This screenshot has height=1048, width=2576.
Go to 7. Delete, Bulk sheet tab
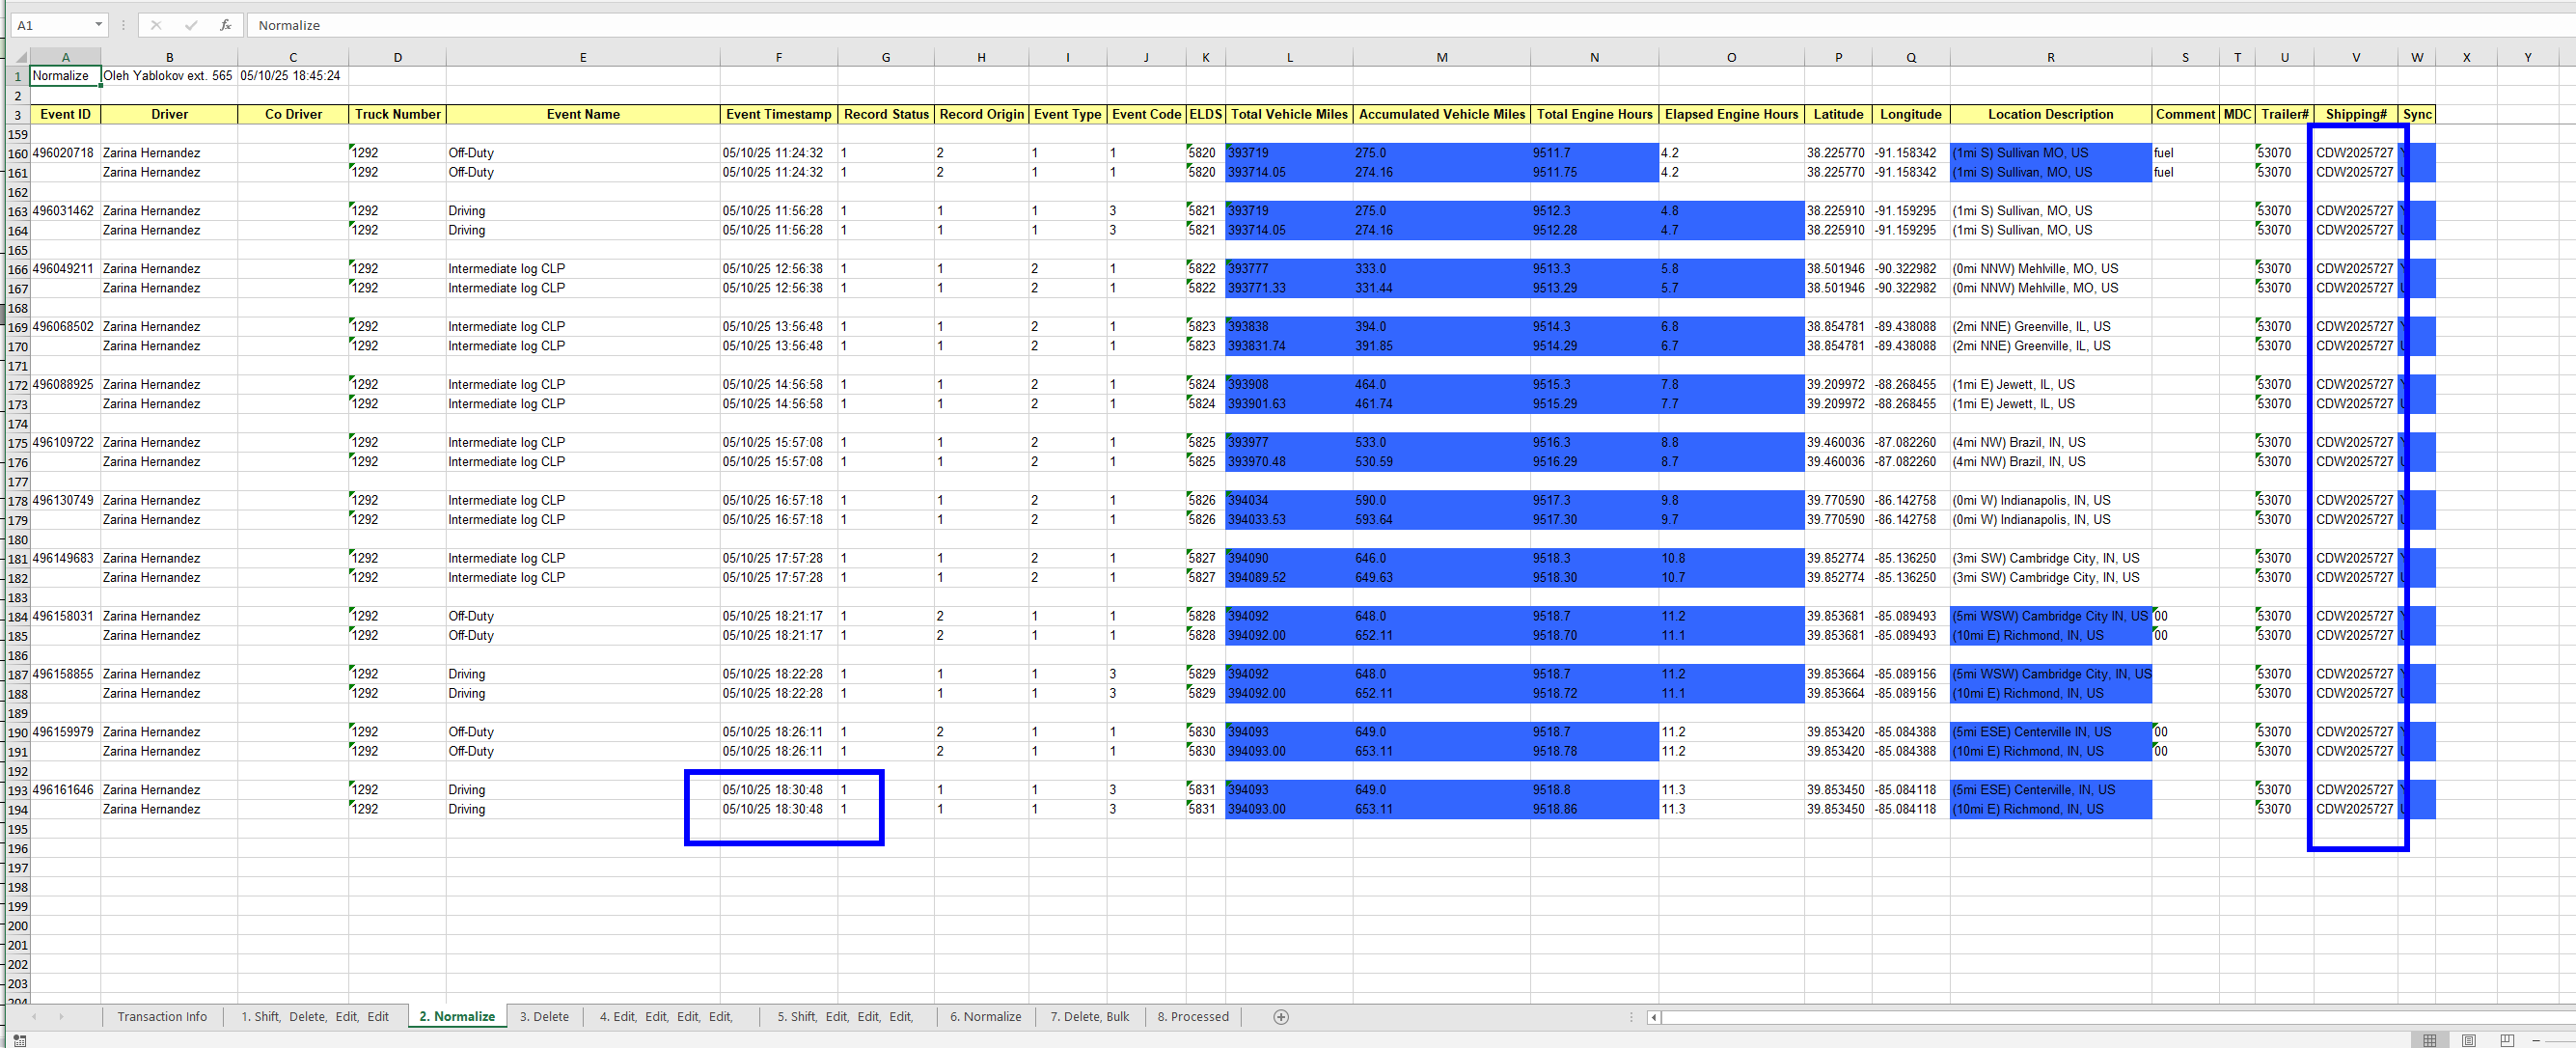coord(1089,1017)
